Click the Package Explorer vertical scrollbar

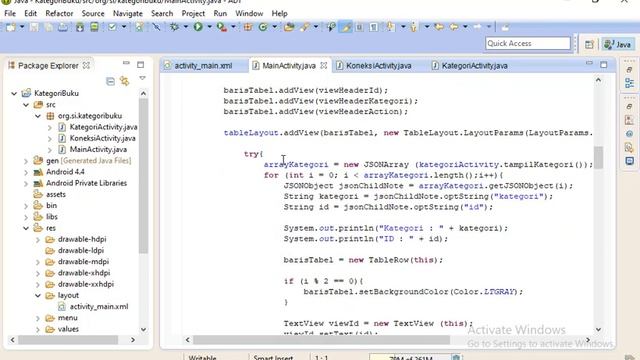[x=143, y=176]
